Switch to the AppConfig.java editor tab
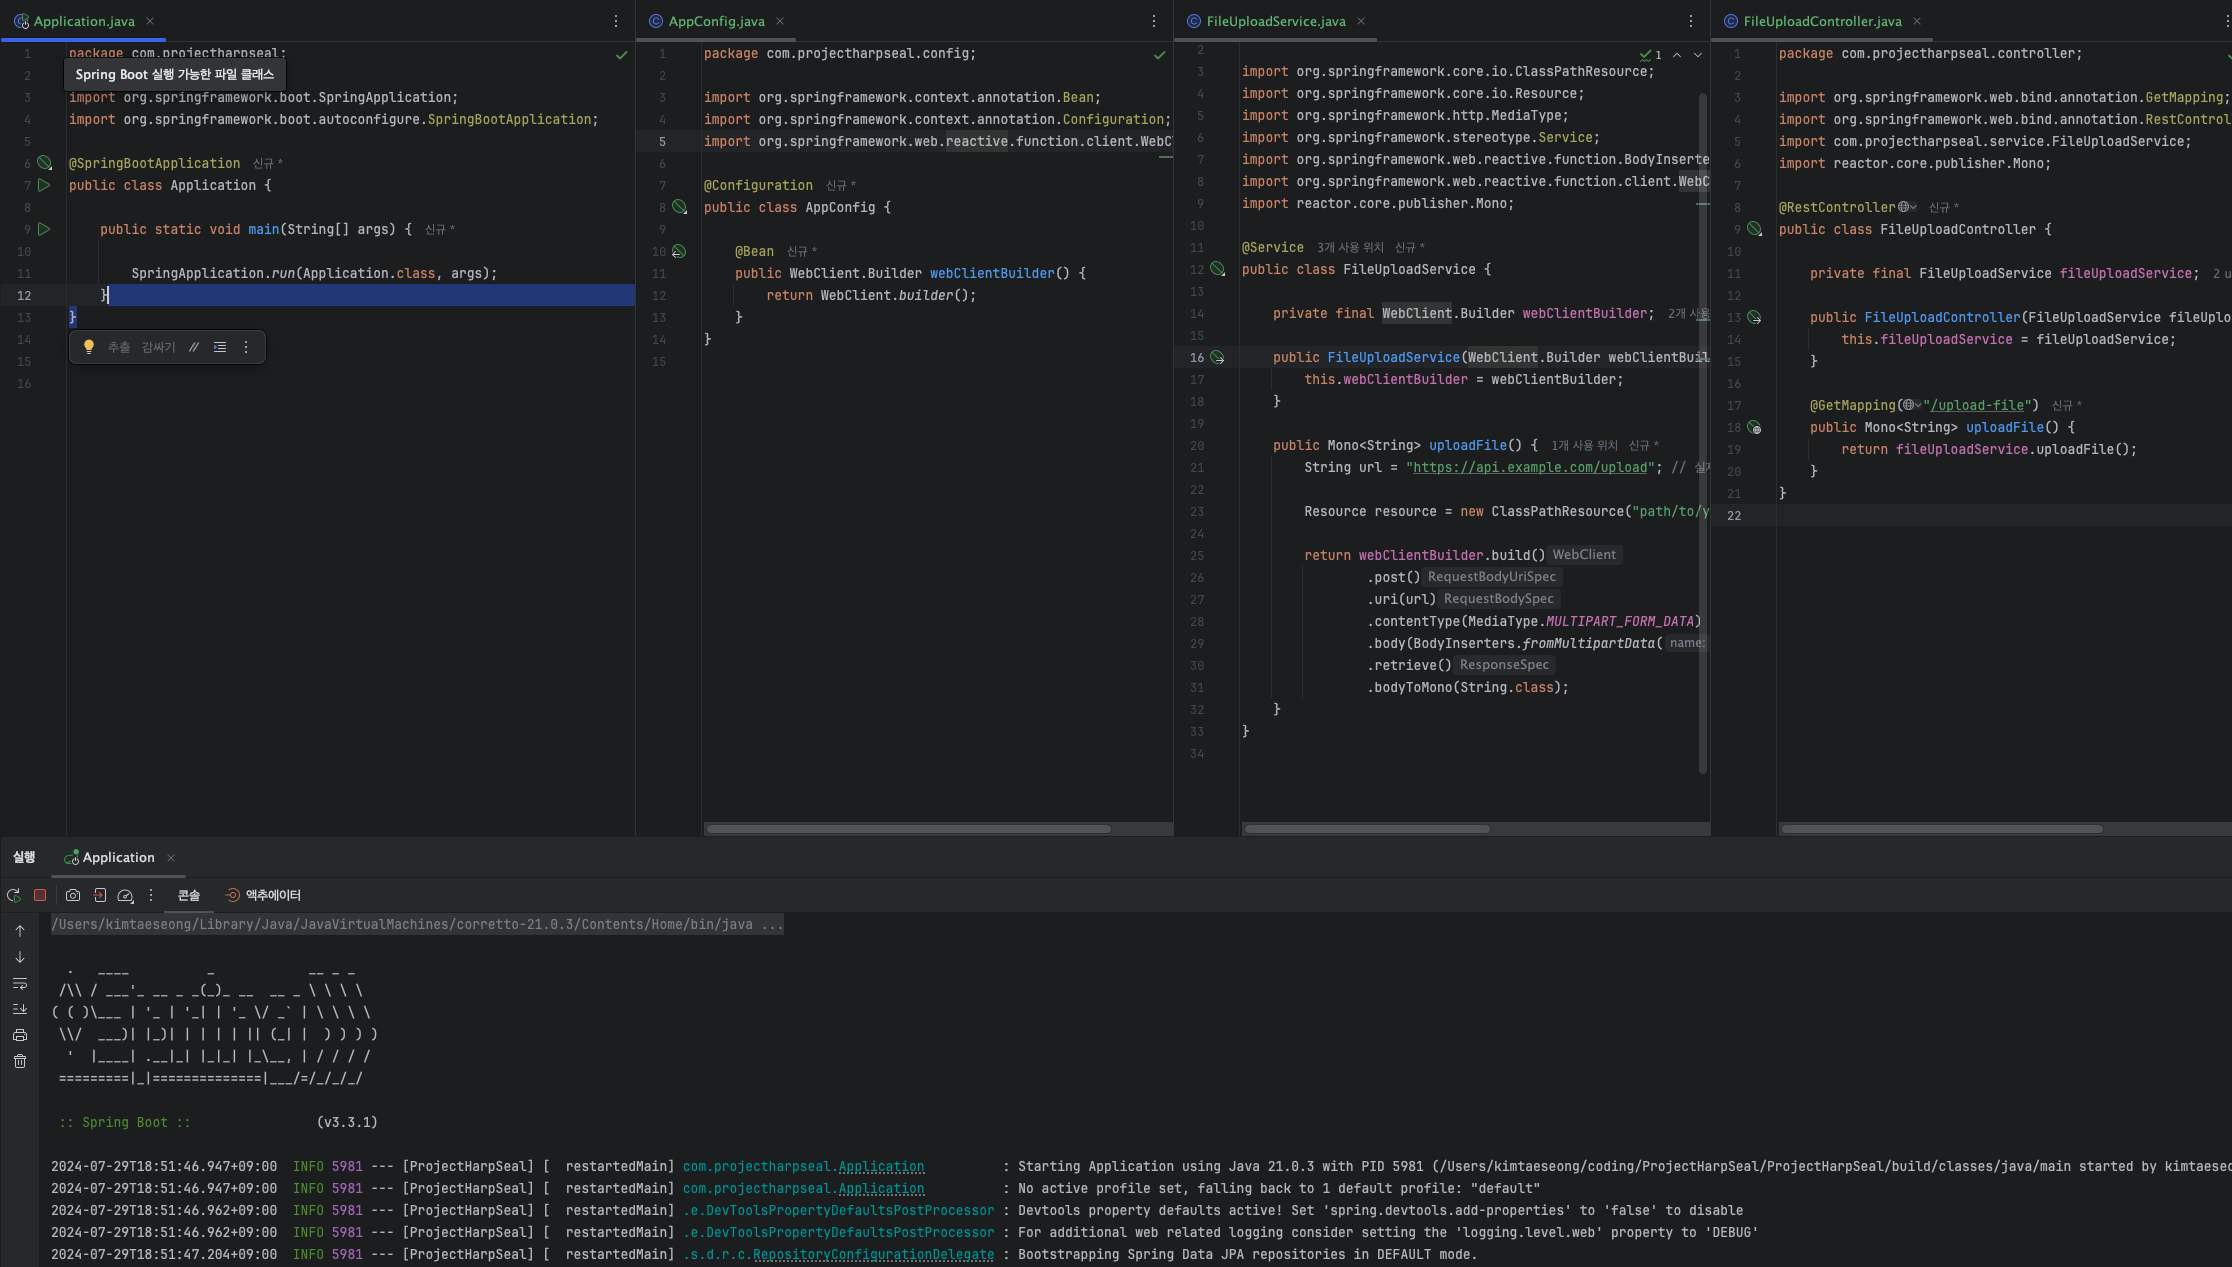Viewport: 2232px width, 1267px height. [716, 21]
